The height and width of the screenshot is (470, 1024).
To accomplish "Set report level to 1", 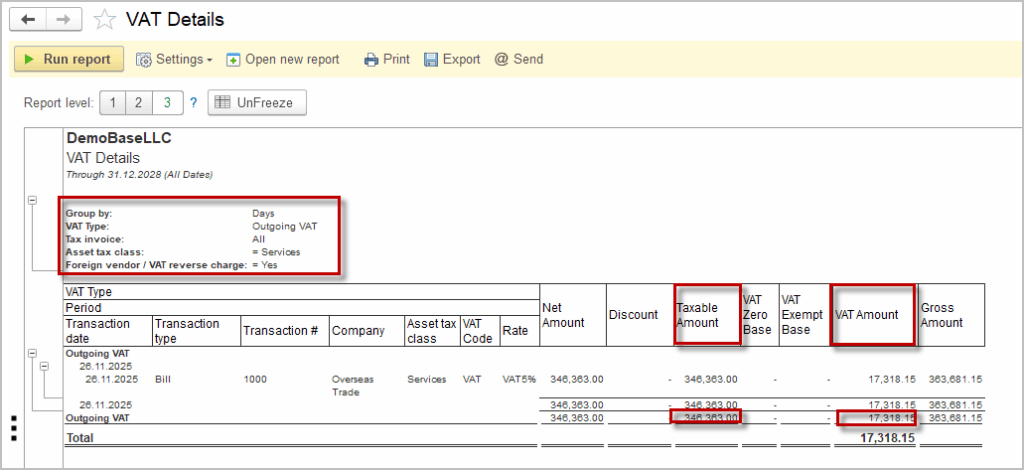I will coord(113,102).
